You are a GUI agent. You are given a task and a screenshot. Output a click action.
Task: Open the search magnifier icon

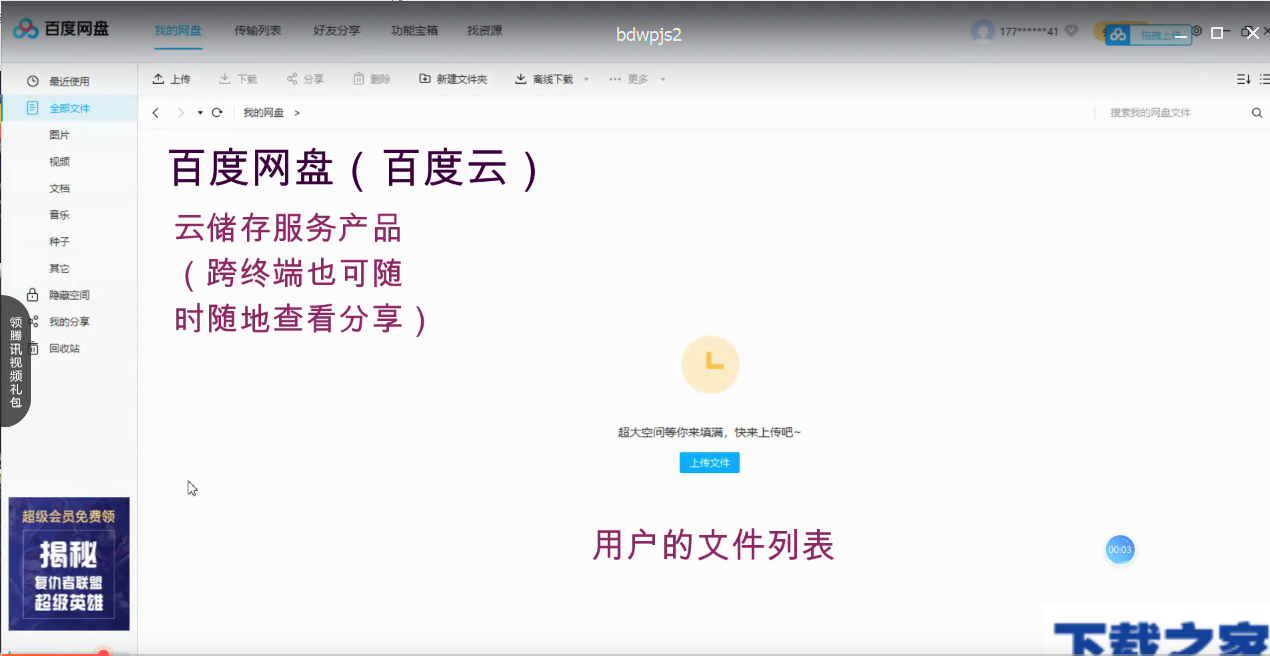pyautogui.click(x=1257, y=112)
